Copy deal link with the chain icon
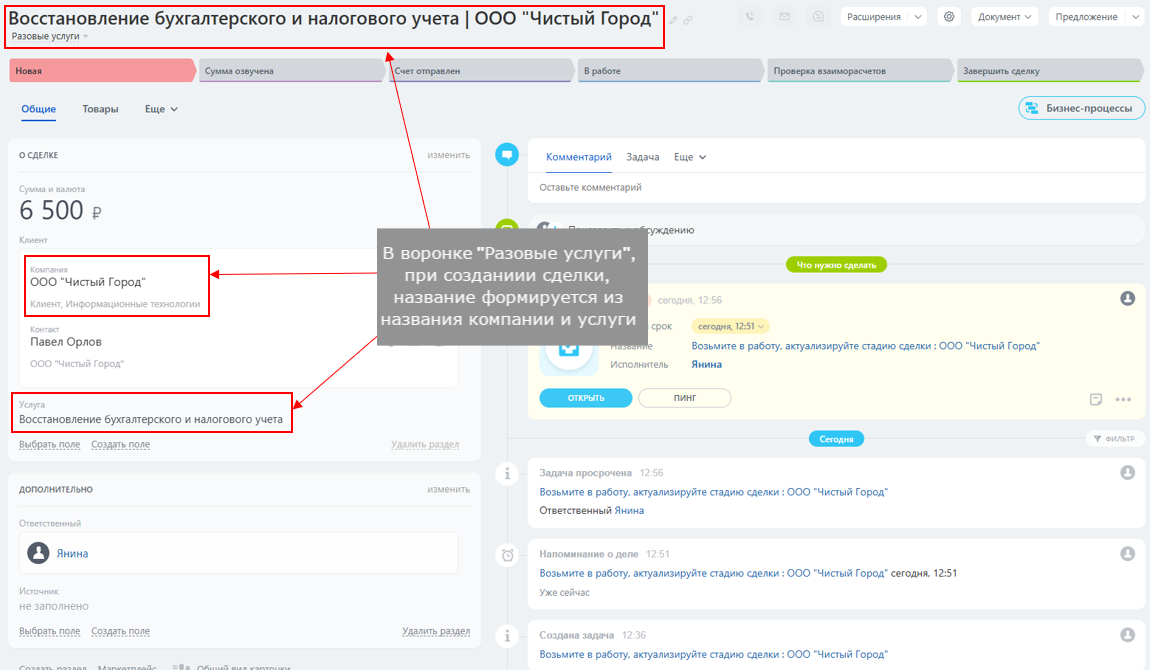This screenshot has width=1150, height=670. 688,21
